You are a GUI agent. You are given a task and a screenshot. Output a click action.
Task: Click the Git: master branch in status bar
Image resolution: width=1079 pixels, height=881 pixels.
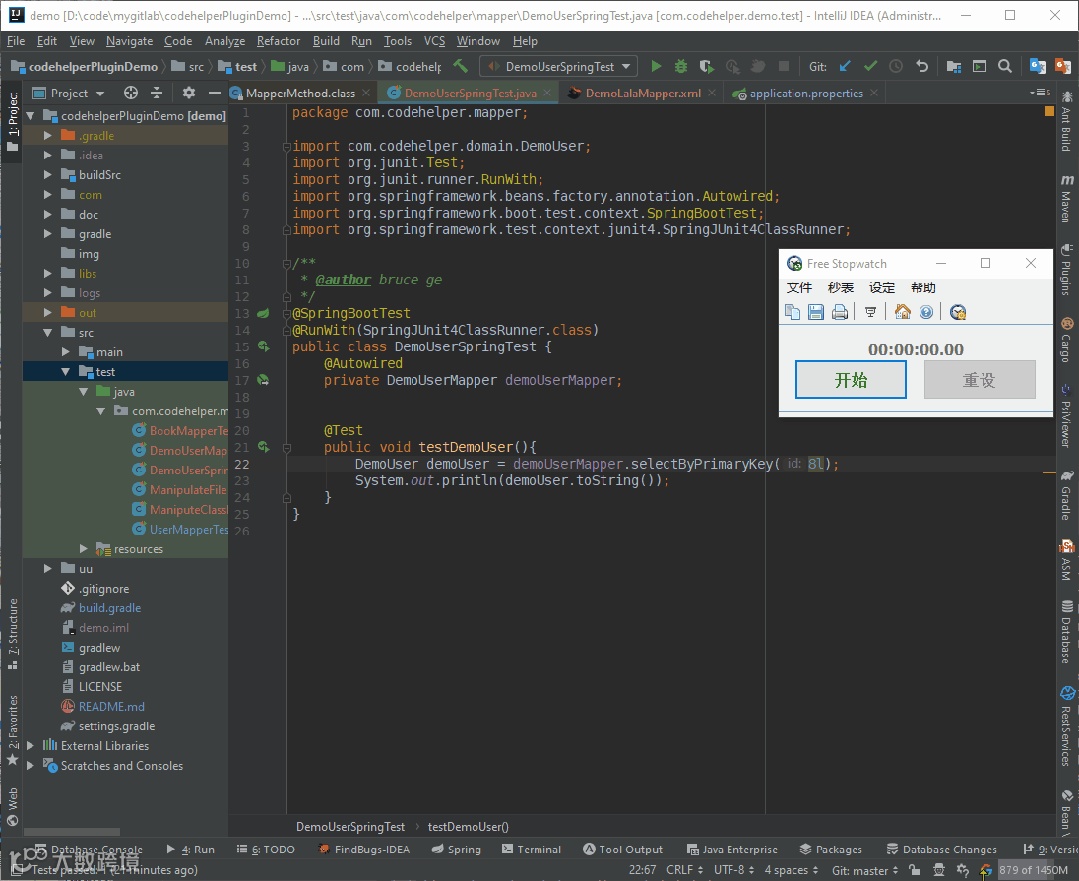[x=859, y=870]
